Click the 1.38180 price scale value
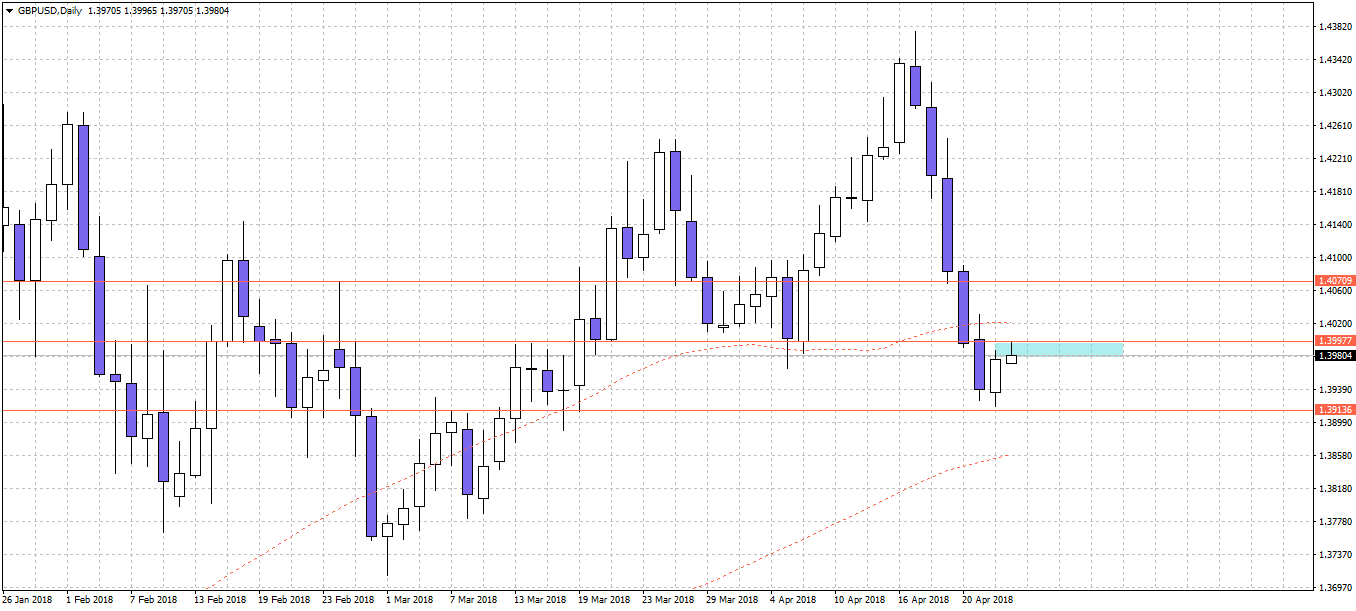 click(1335, 488)
